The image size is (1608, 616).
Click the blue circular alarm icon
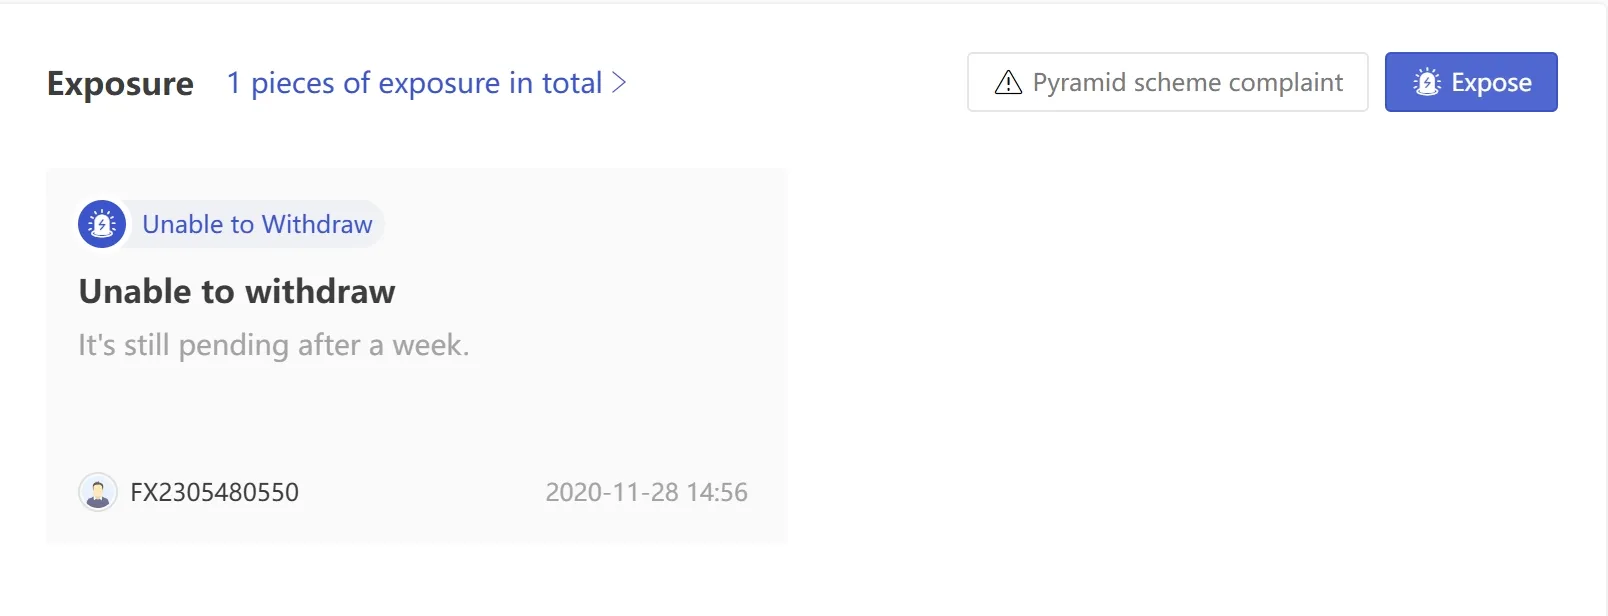[102, 224]
